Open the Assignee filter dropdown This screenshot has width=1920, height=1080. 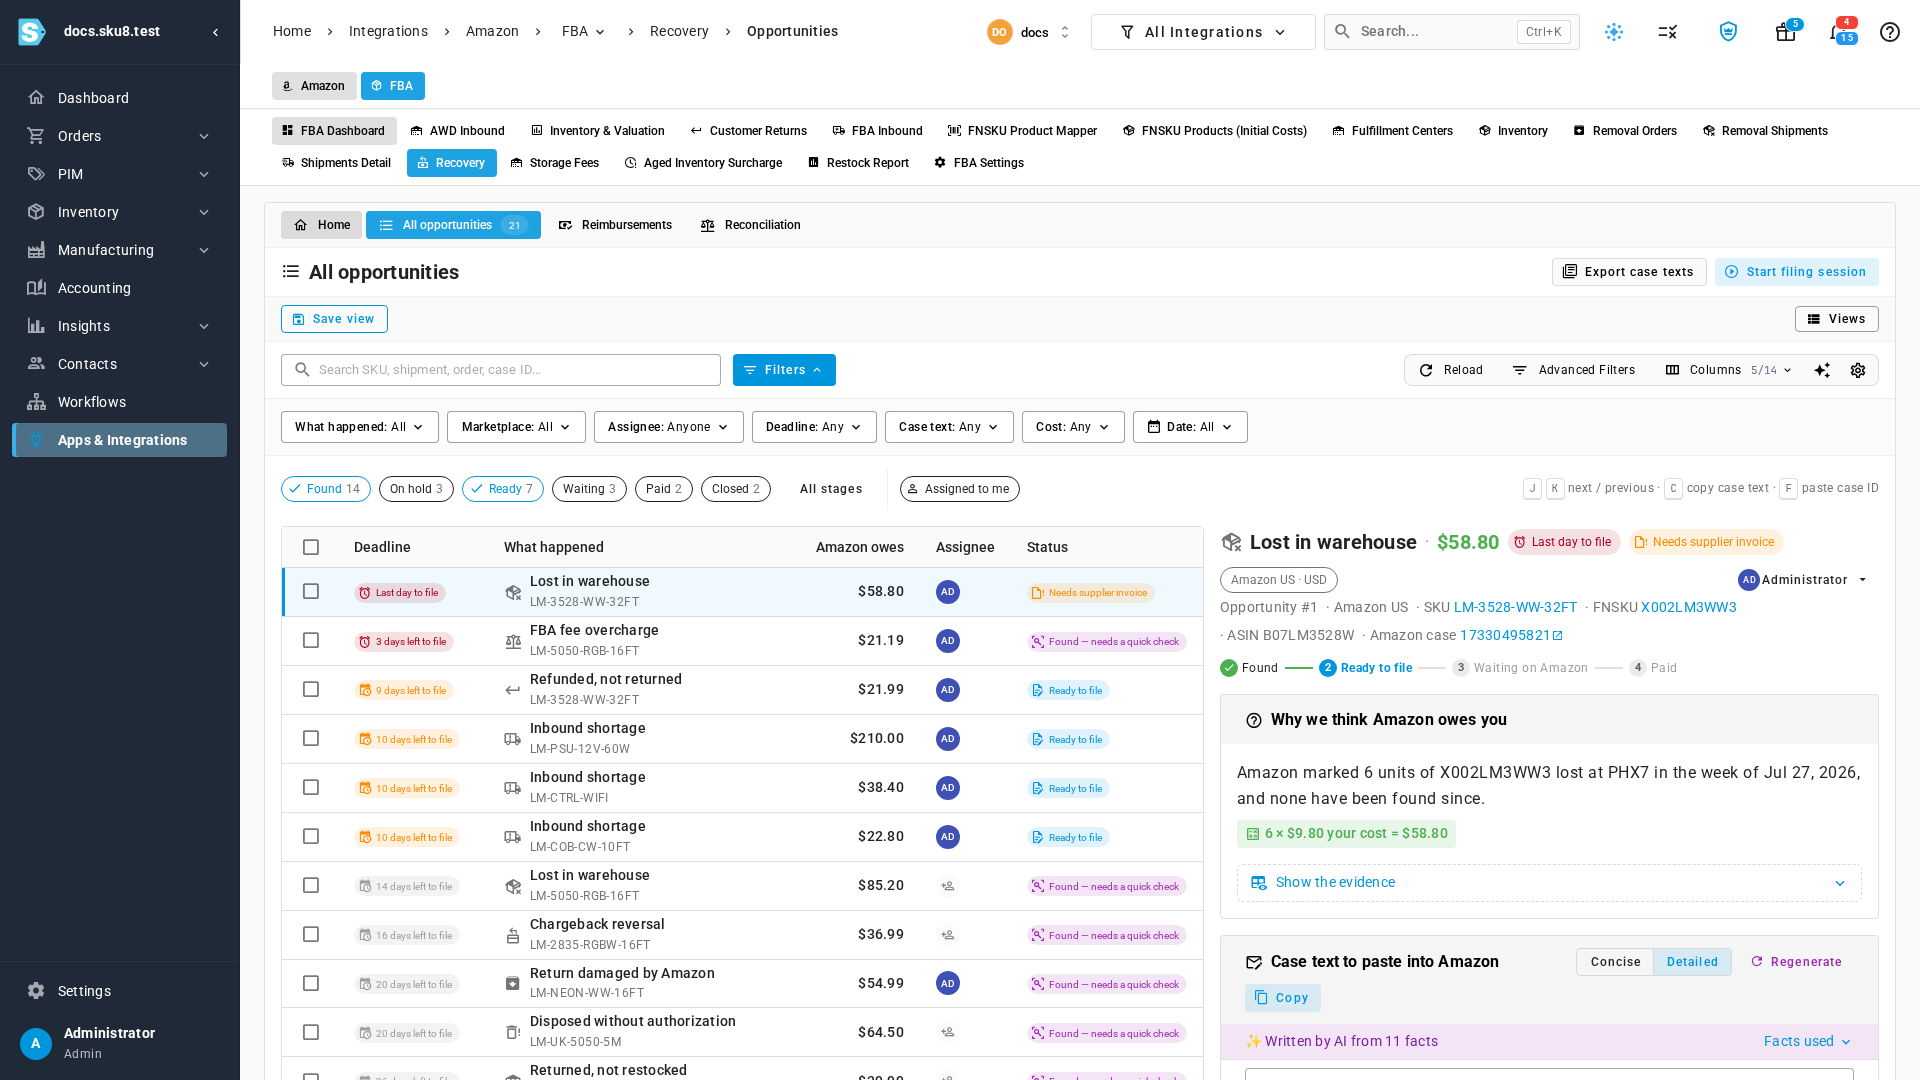pos(668,427)
